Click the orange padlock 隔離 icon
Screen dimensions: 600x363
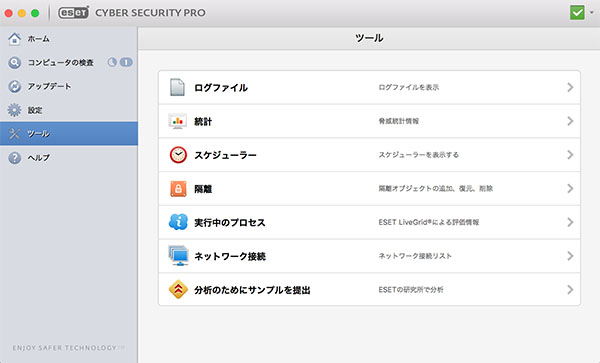178,189
